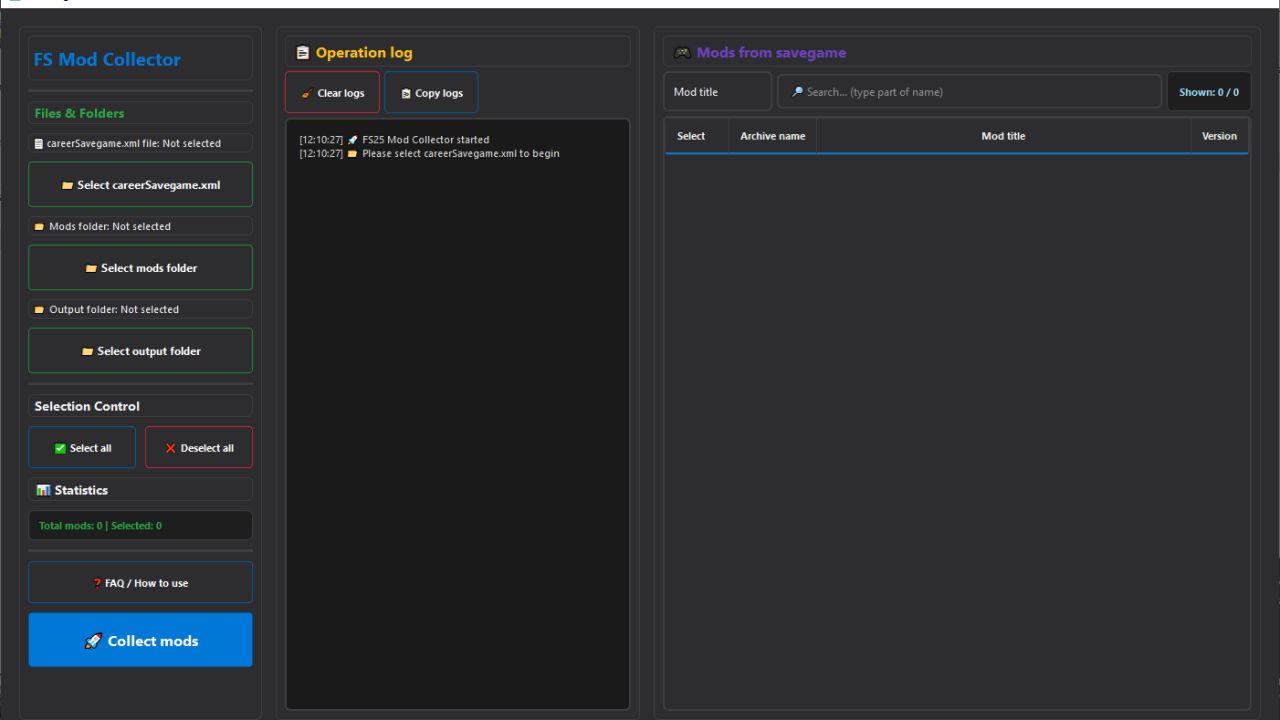Click the magnifier icon in the search field

coord(796,91)
